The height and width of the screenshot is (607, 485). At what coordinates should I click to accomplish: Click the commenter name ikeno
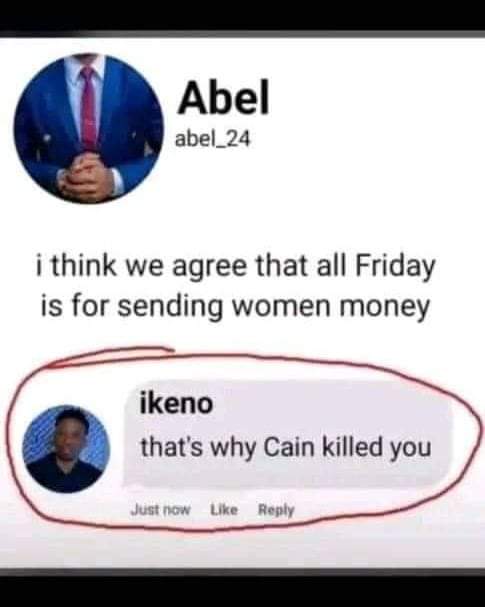[x=176, y=403]
